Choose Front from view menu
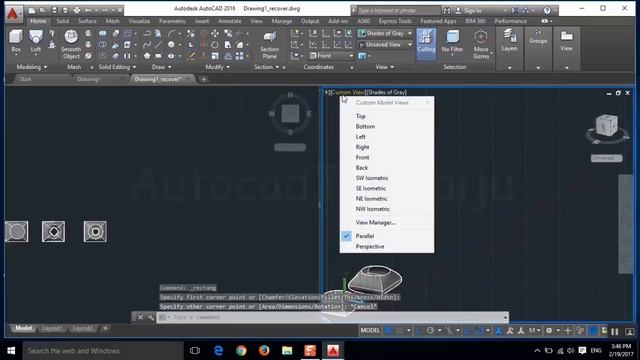 pos(362,158)
